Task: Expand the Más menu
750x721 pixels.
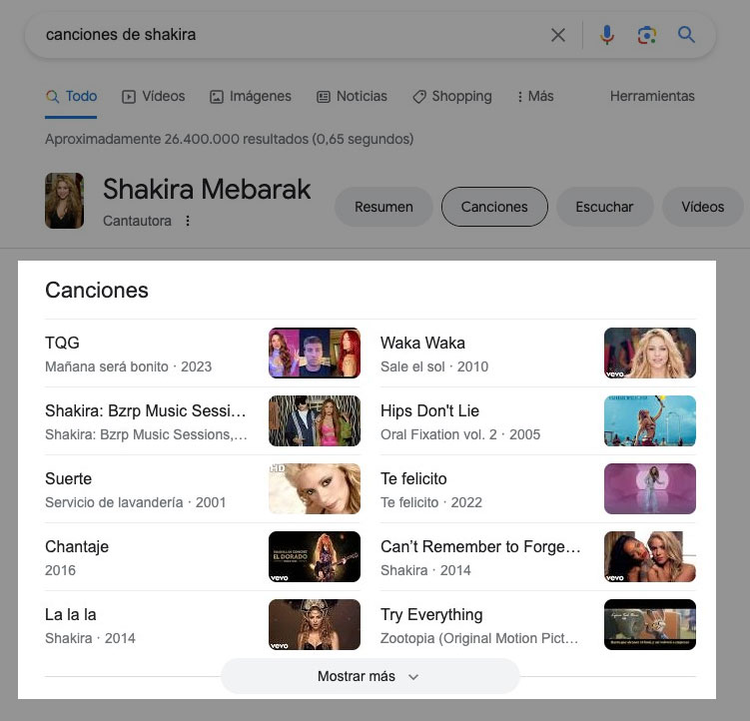Action: (x=535, y=97)
